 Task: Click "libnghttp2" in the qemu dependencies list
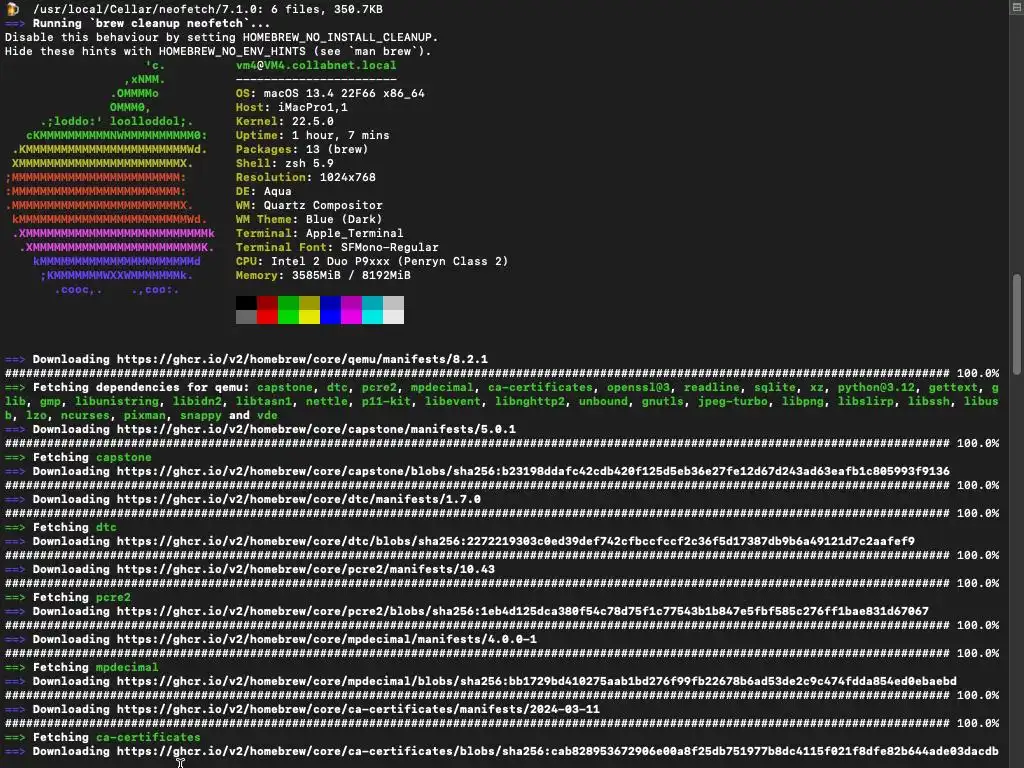(x=530, y=401)
